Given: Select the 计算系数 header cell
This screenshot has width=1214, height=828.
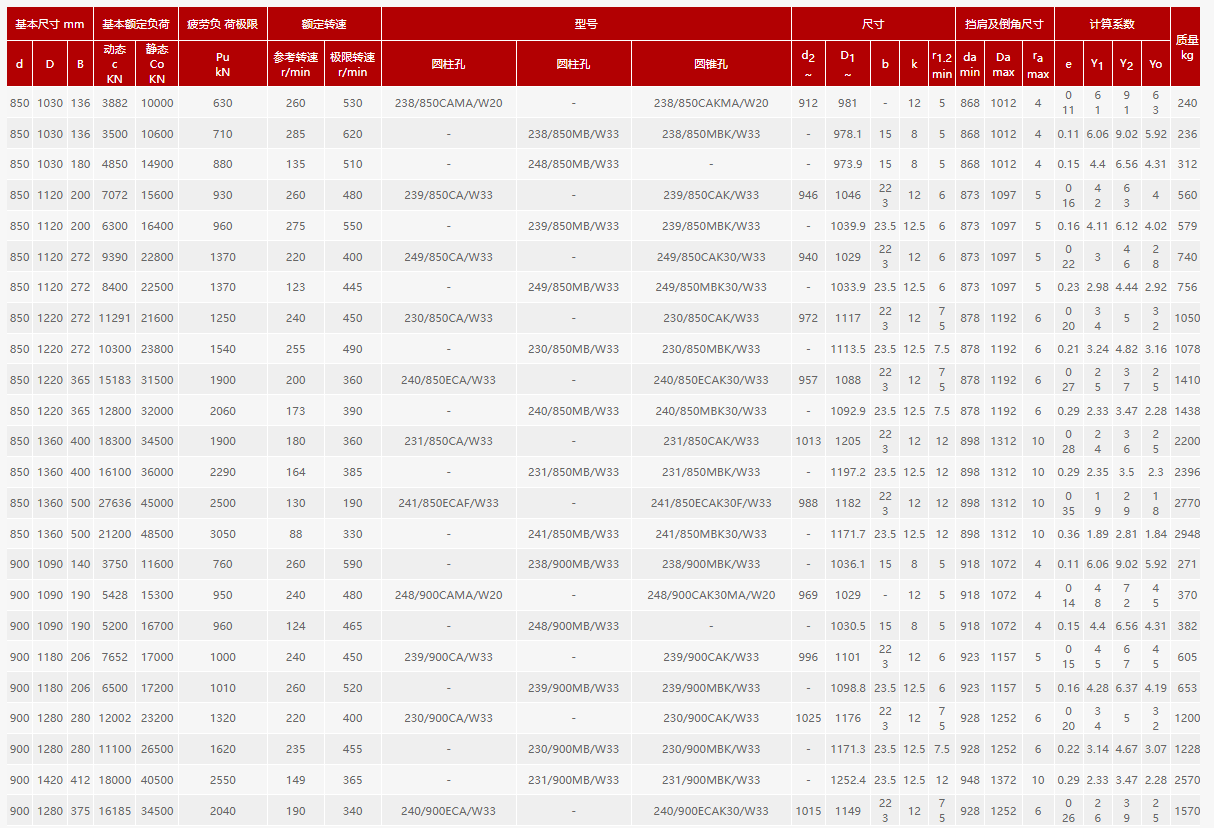Looking at the screenshot, I should point(1112,23).
